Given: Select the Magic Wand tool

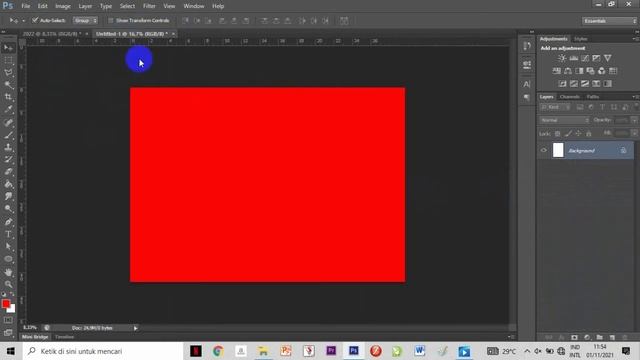Looking at the screenshot, I should pos(8,85).
